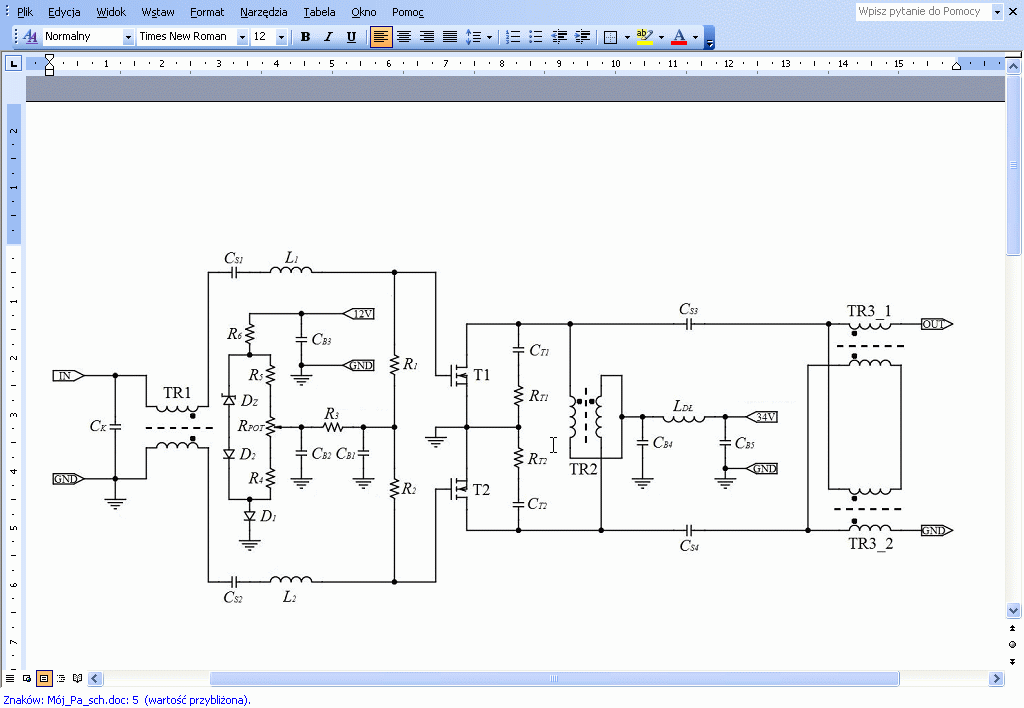Expand the Times New Roman font dropdown
Viewport: 1024px width, 708px height.
click(242, 37)
